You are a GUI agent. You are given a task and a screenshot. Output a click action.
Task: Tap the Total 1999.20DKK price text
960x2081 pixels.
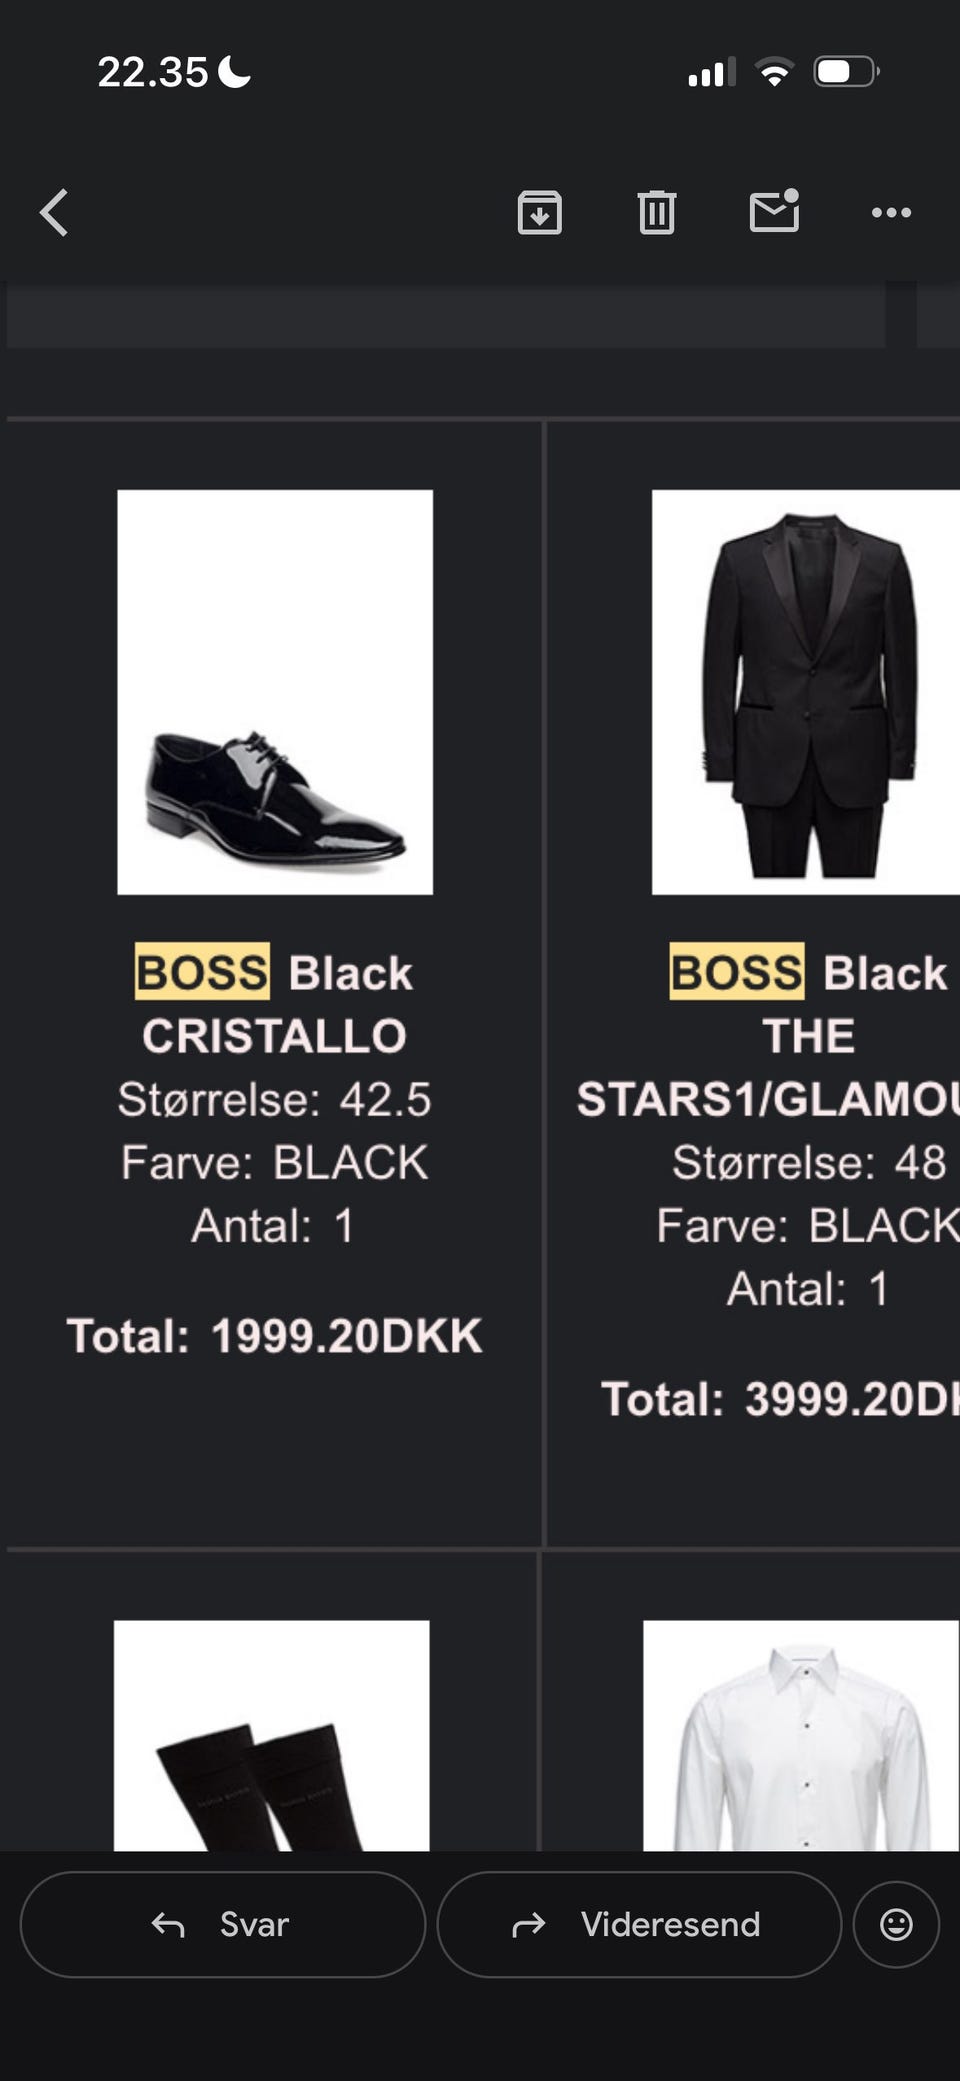274,1336
